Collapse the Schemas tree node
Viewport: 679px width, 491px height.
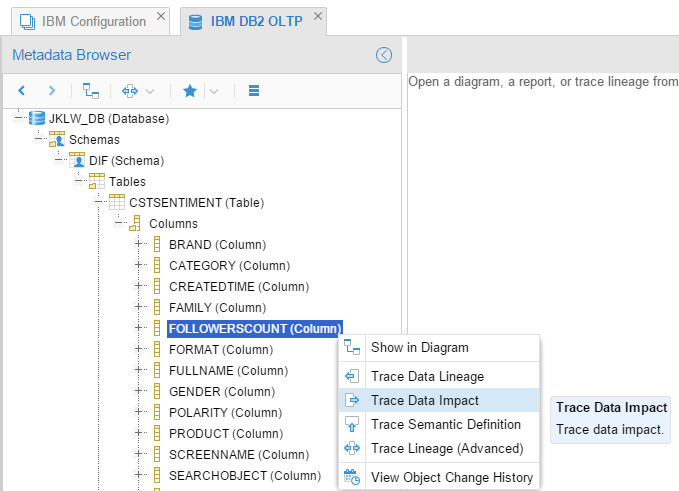click(x=39, y=138)
